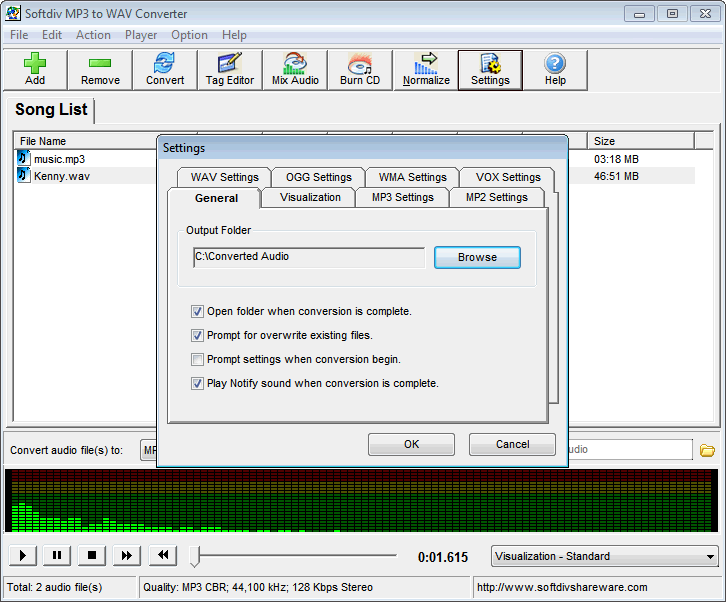
Task: Click the Size column header
Action: (x=641, y=141)
